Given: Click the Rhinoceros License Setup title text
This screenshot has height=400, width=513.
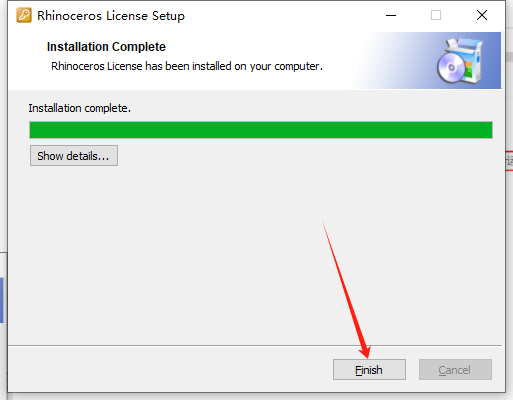Looking at the screenshot, I should click(x=111, y=16).
